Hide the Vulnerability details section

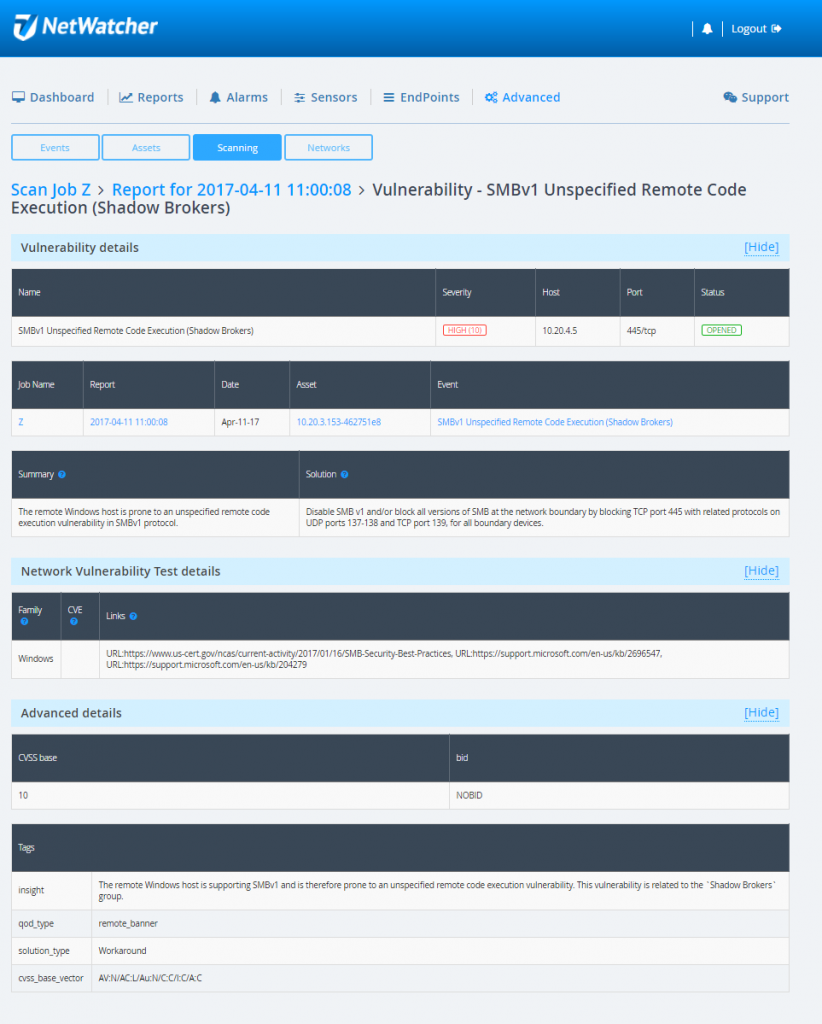pyautogui.click(x=761, y=247)
